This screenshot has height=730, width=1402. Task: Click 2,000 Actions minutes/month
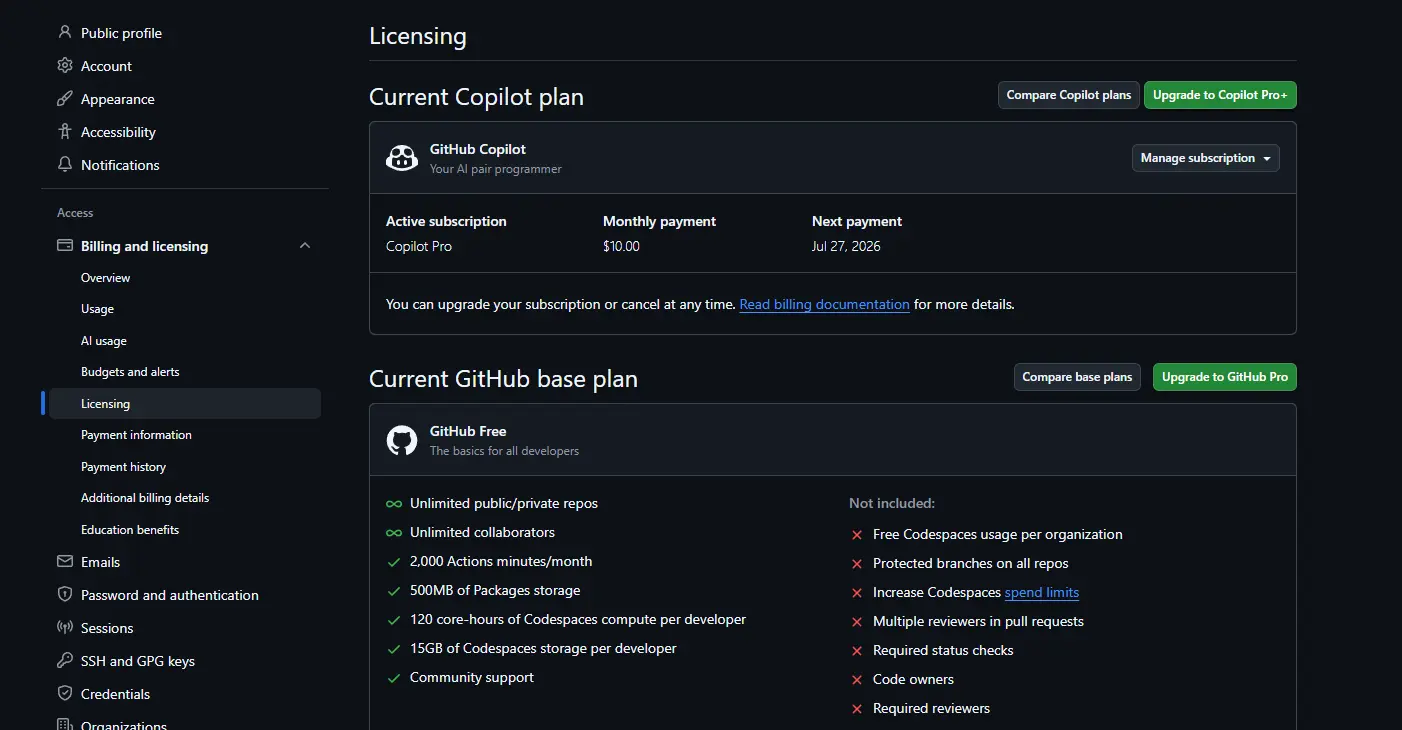501,561
